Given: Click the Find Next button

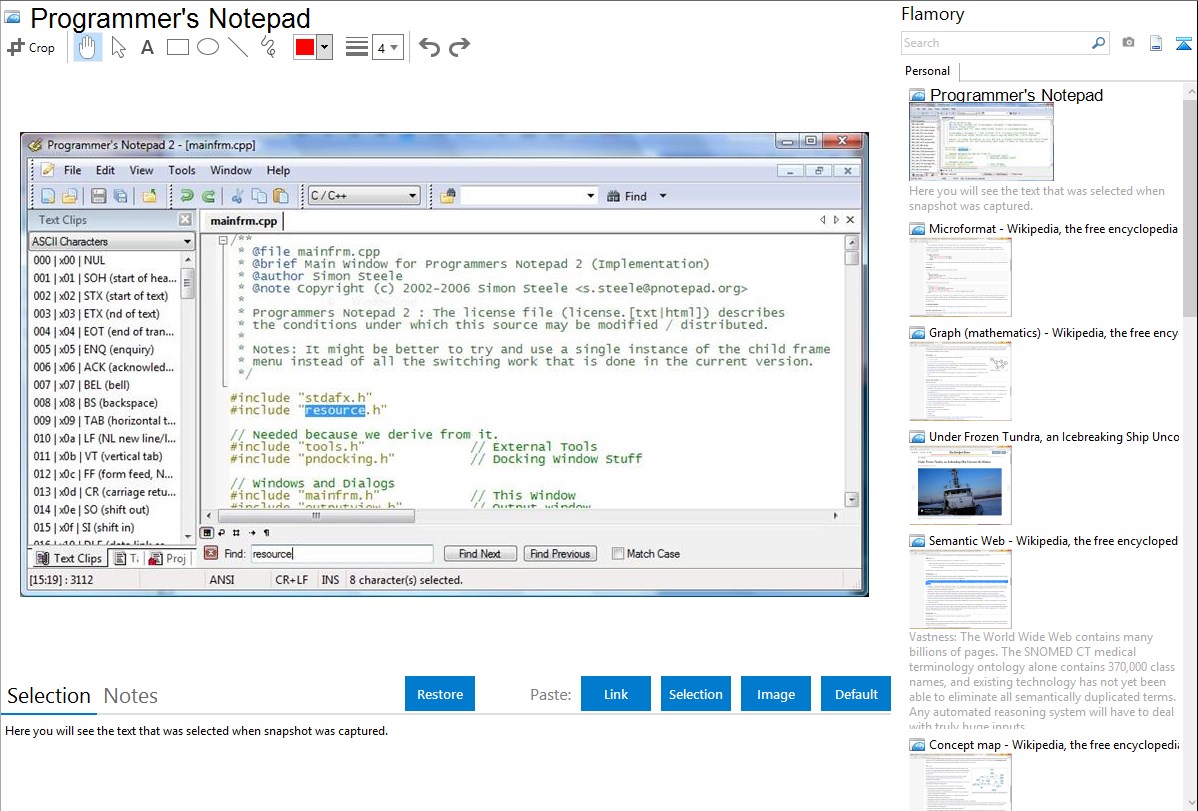Looking at the screenshot, I should (x=480, y=553).
